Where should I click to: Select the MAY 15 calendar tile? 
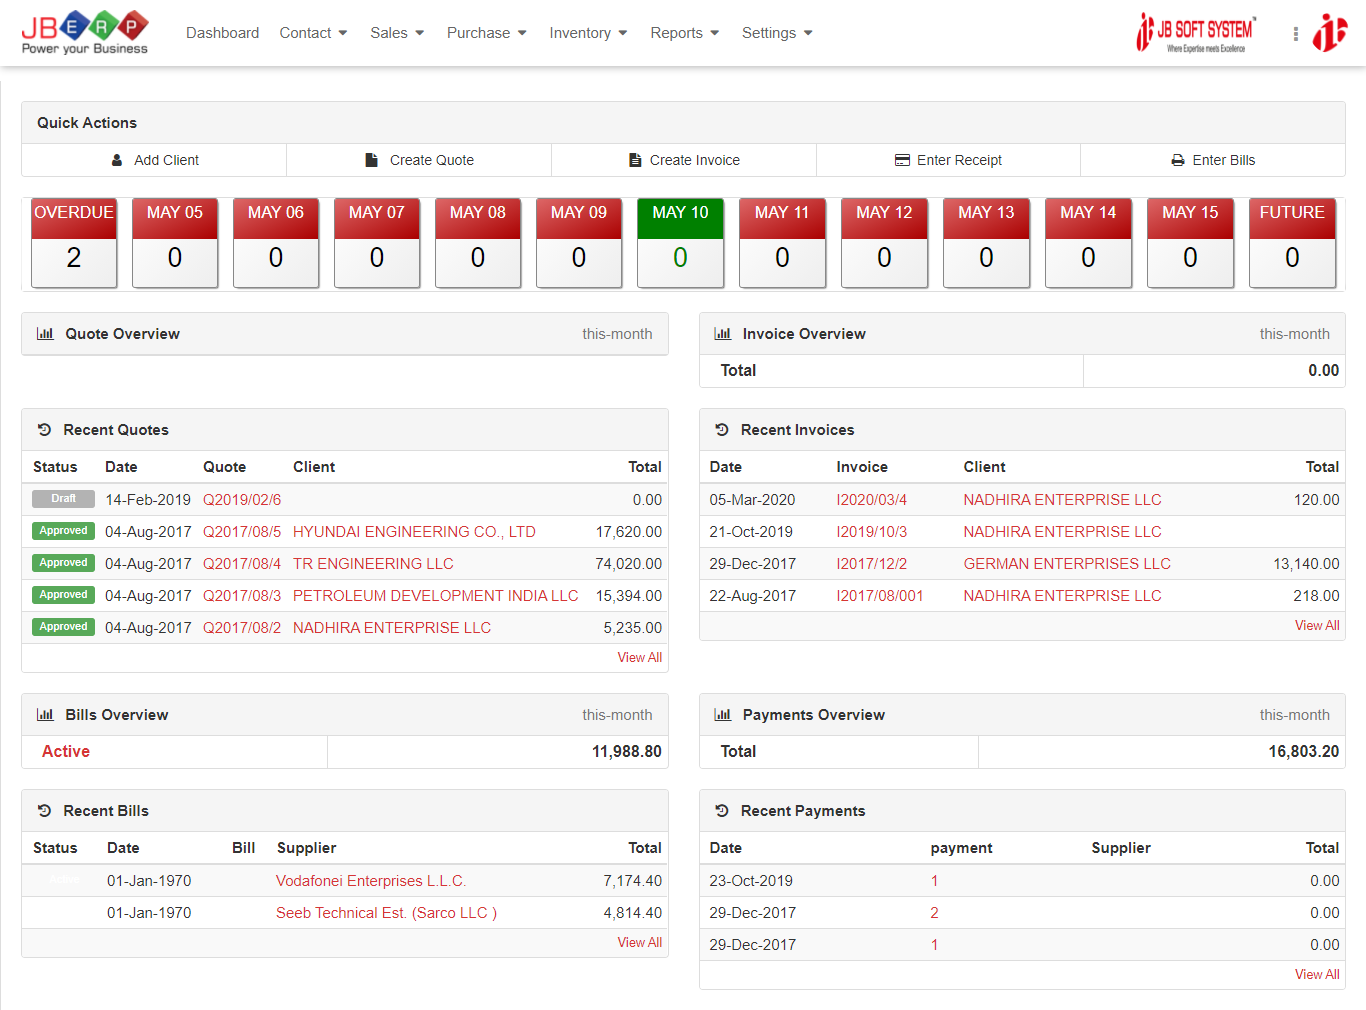1190,243
